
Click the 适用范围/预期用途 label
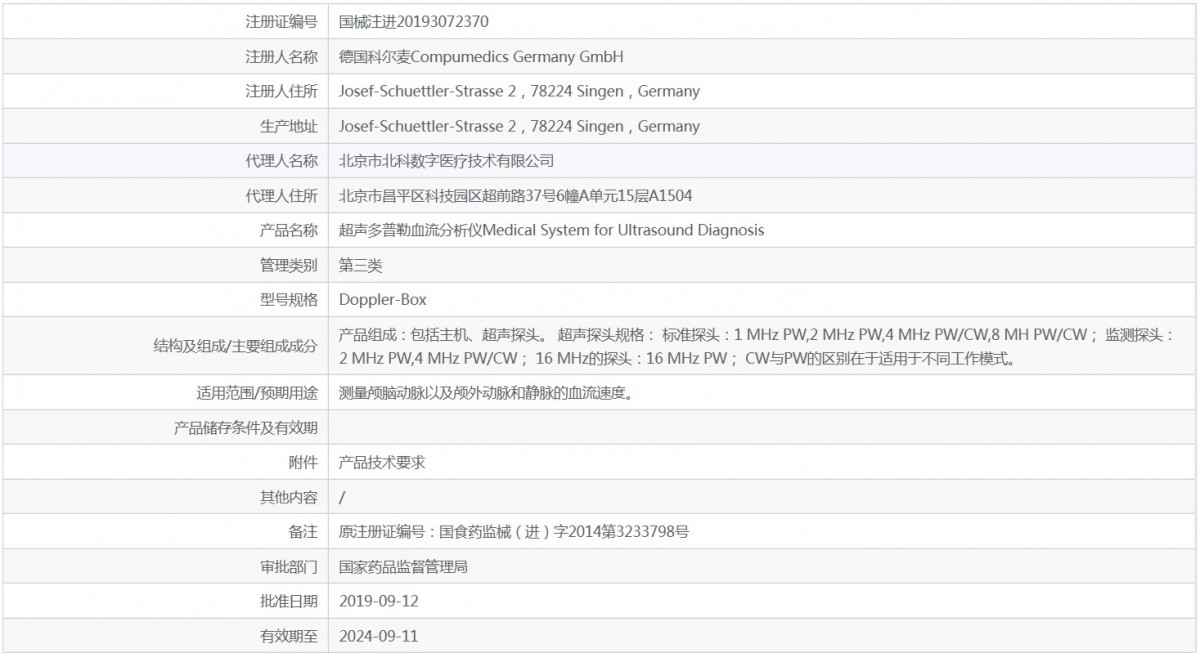pyautogui.click(x=257, y=393)
